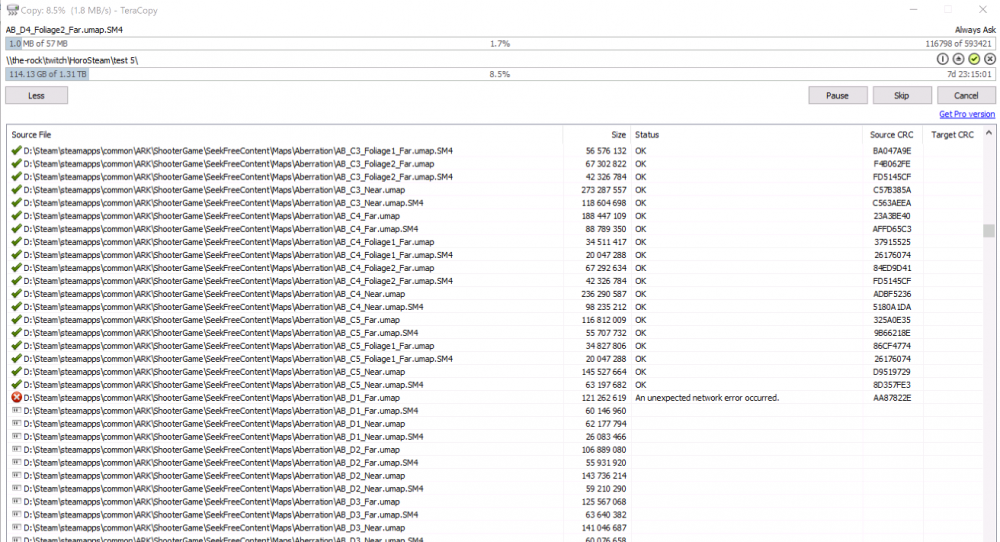Click the source CRC value 8D357FE3
1000x542 pixels.
tap(892, 385)
